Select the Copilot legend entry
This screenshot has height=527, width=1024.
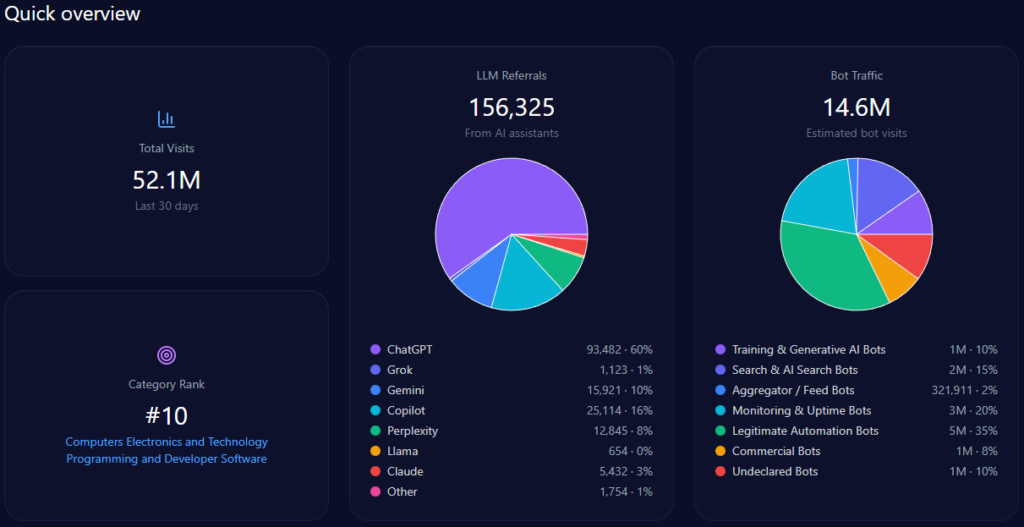406,411
